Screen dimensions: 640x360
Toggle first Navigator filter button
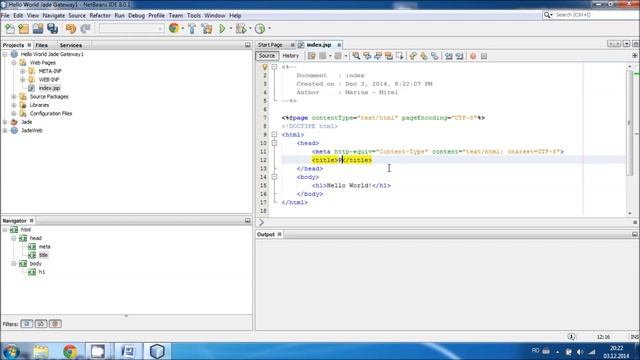pyautogui.click(x=27, y=324)
